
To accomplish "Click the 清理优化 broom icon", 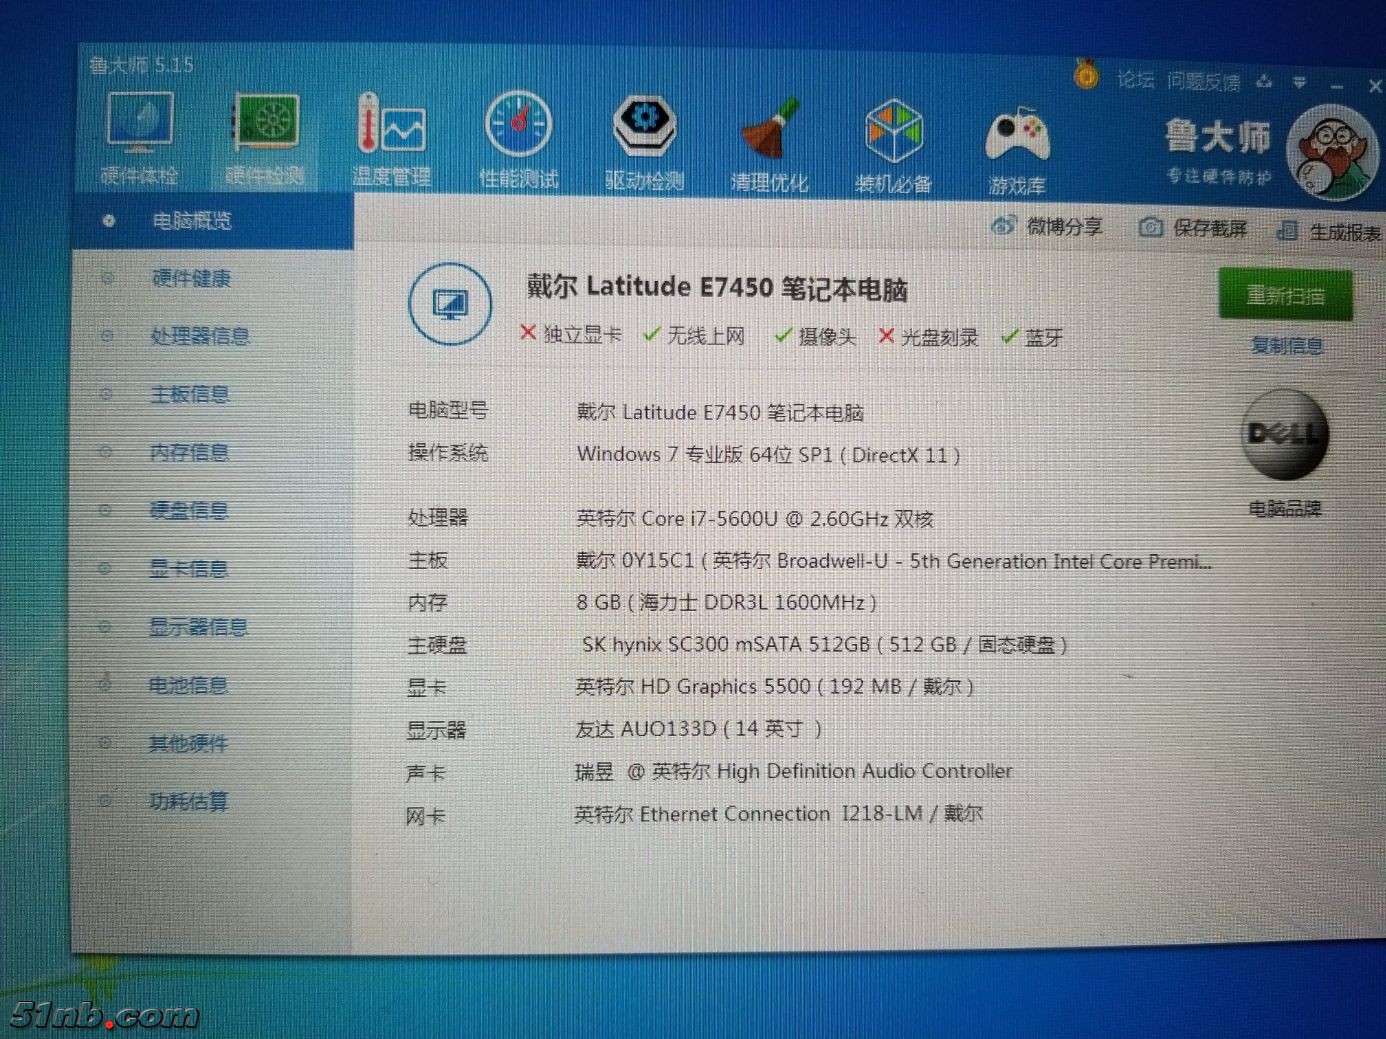I will (x=769, y=140).
